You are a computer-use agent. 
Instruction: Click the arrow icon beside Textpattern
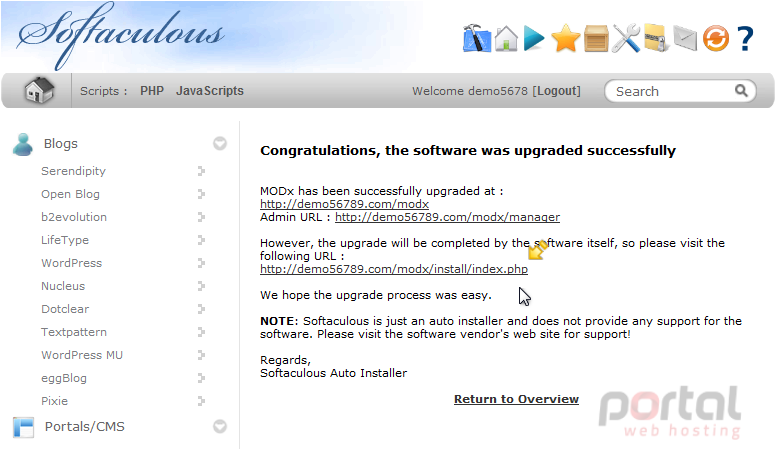point(201,332)
